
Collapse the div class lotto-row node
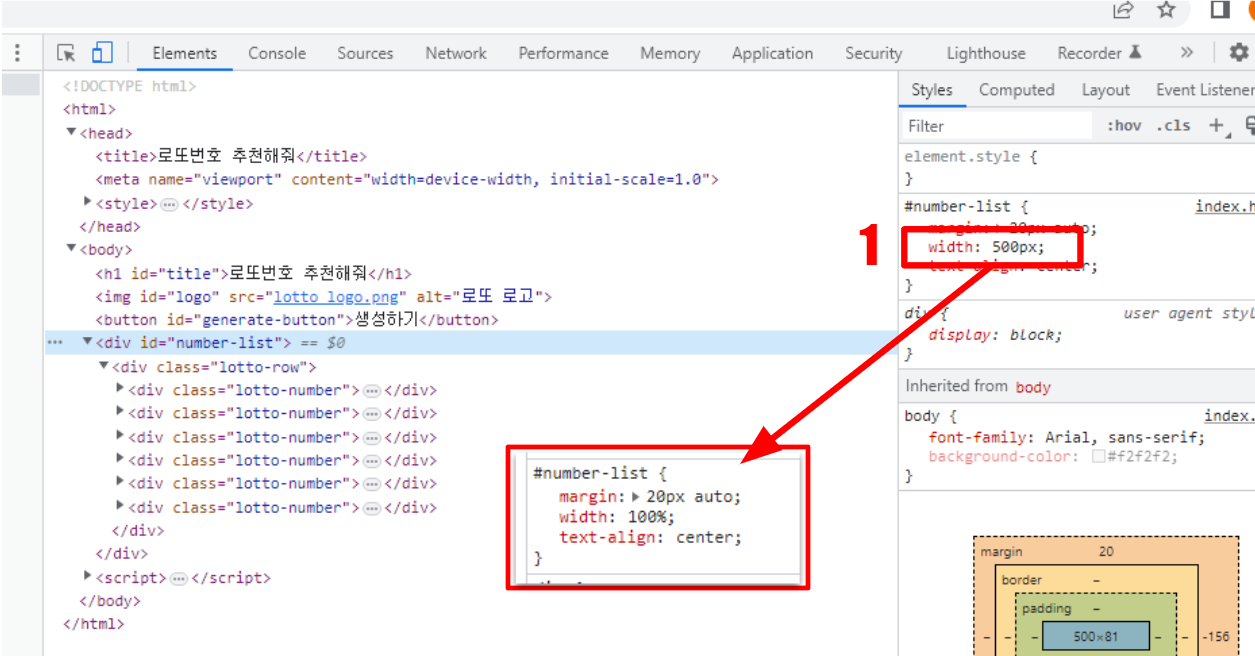tap(104, 366)
